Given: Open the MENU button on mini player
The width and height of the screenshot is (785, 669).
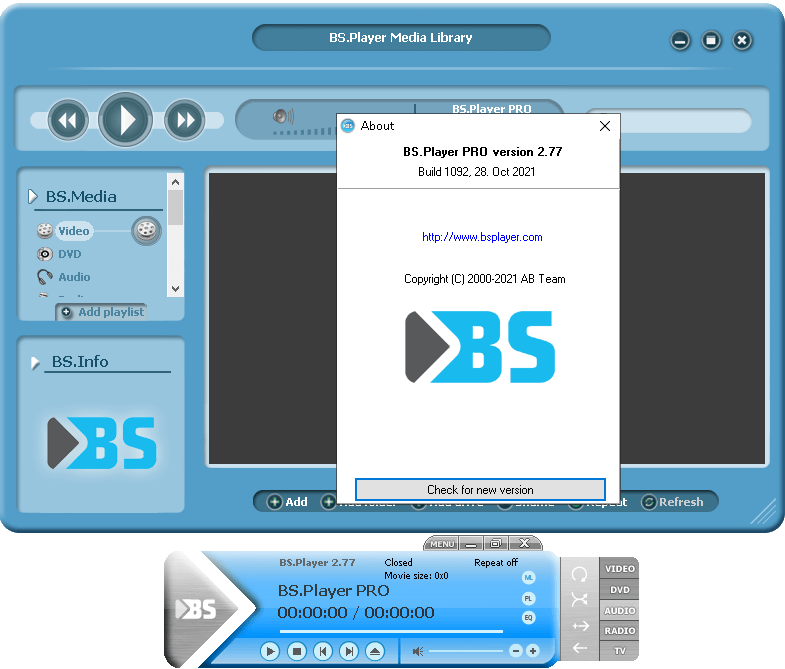Looking at the screenshot, I should click(x=442, y=544).
